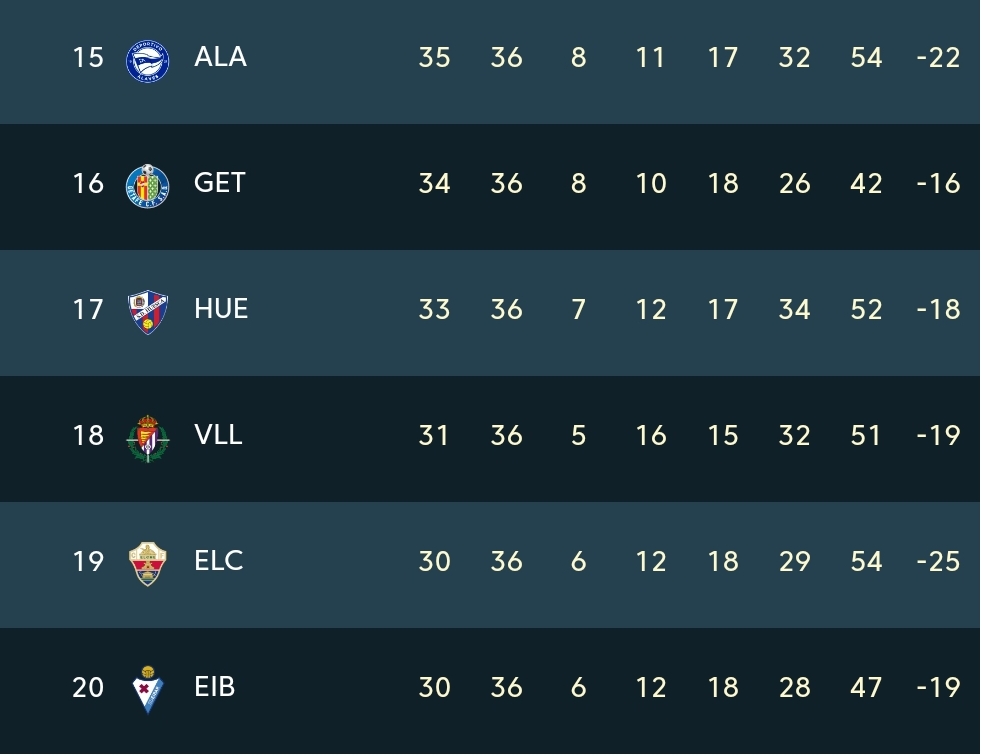Open the GET team link
Viewport: 982px width, 756px height.
219,183
